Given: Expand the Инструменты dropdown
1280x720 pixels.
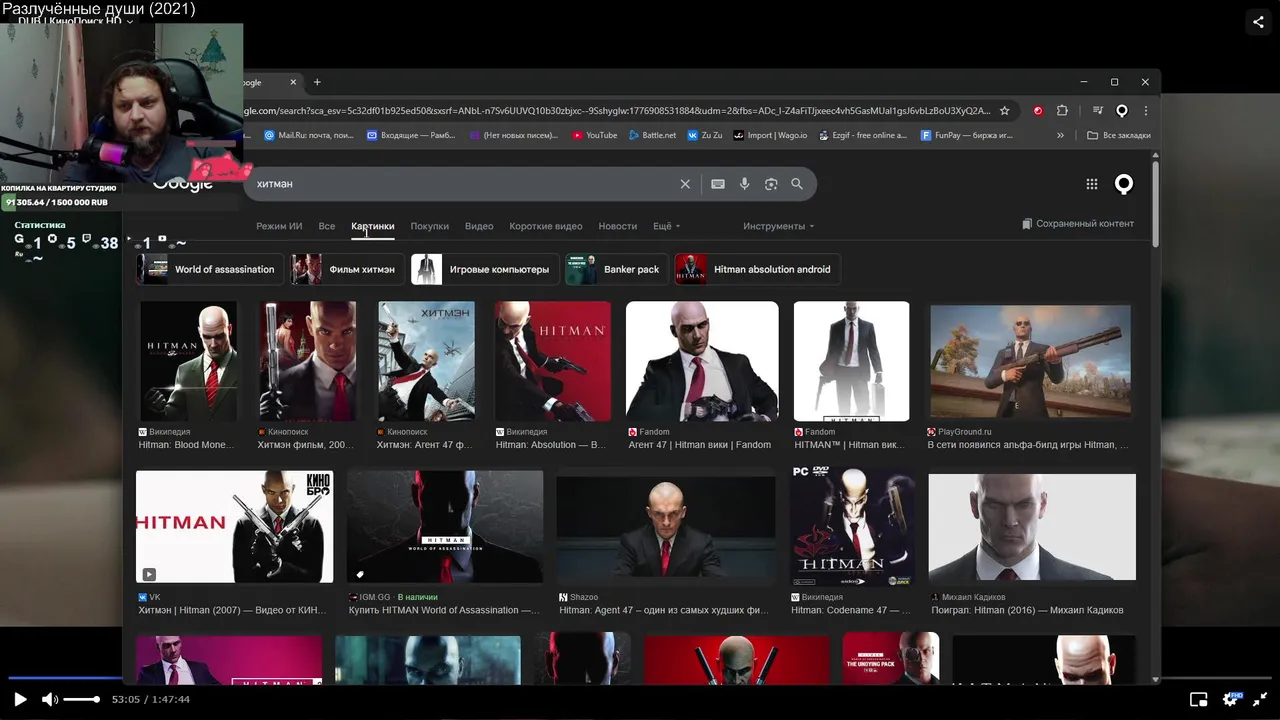Looking at the screenshot, I should (778, 226).
